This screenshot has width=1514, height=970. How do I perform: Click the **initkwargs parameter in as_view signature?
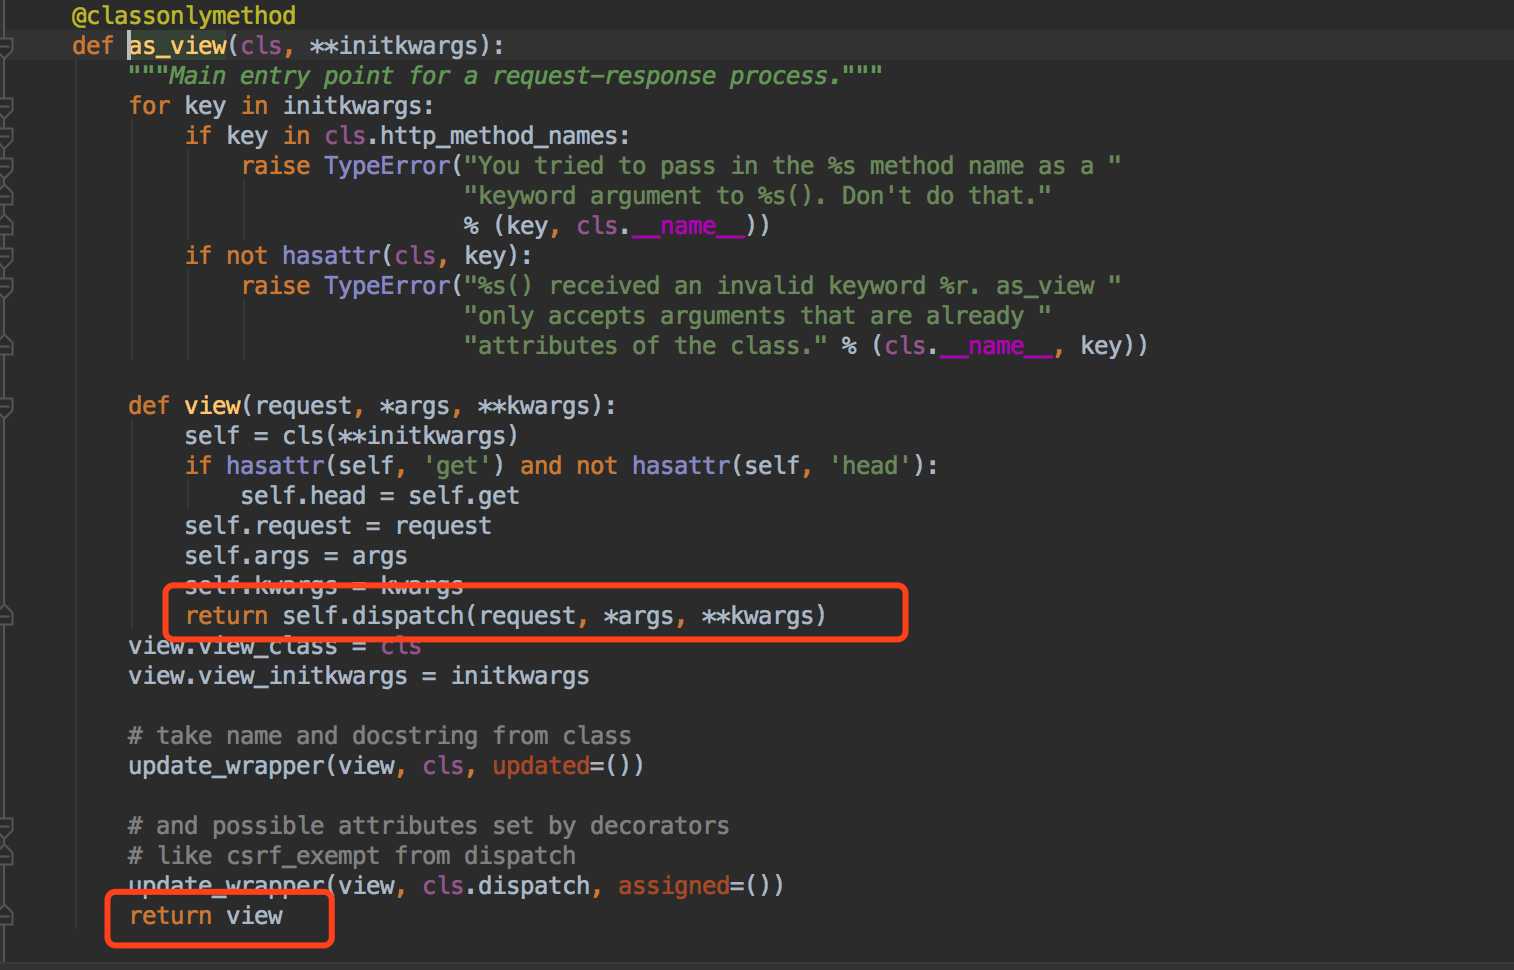click(394, 46)
